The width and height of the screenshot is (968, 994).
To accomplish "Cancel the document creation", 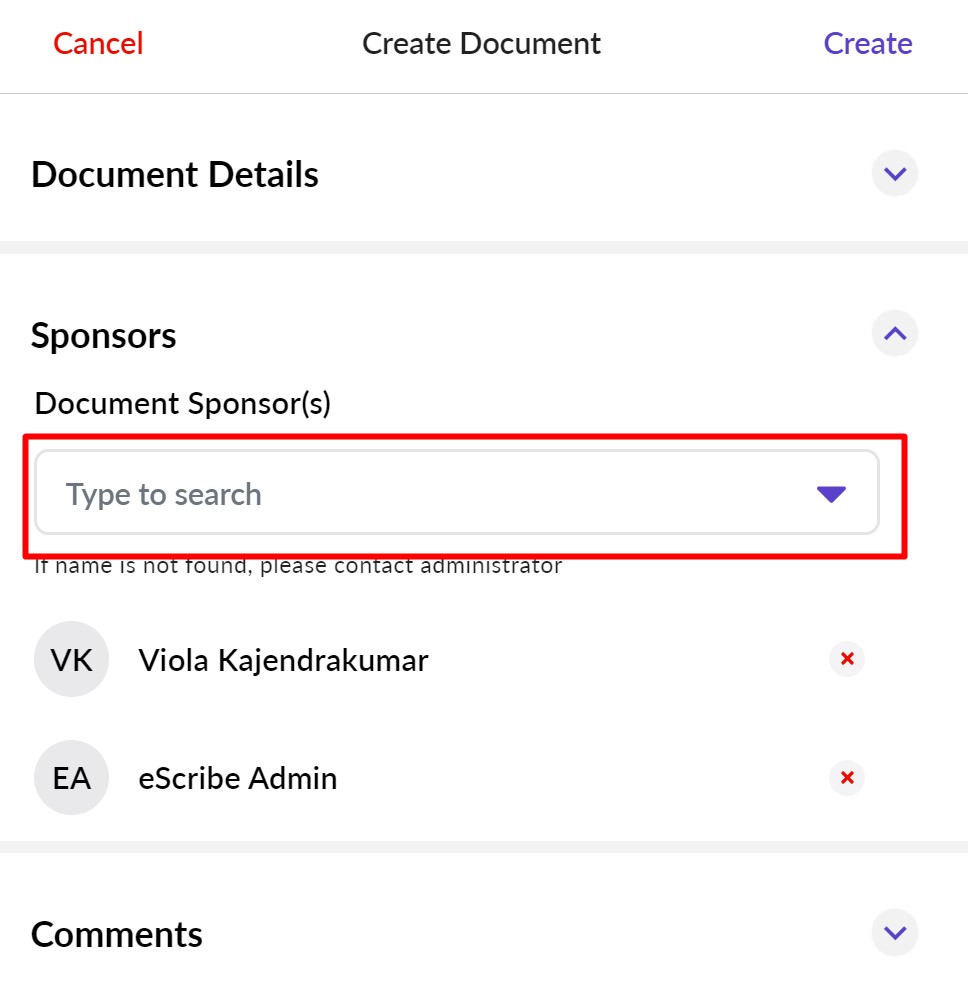I will point(97,43).
